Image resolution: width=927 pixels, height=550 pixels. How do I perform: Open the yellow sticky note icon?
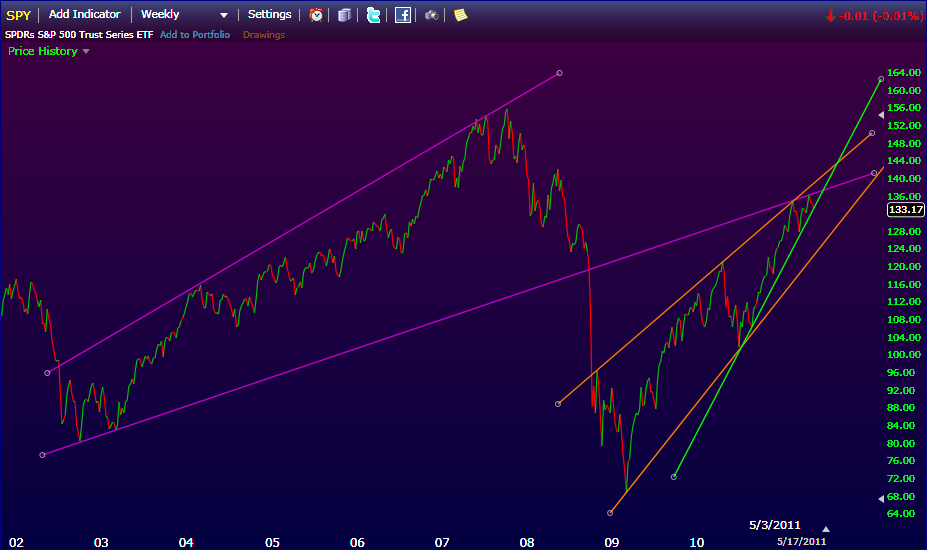click(x=460, y=15)
